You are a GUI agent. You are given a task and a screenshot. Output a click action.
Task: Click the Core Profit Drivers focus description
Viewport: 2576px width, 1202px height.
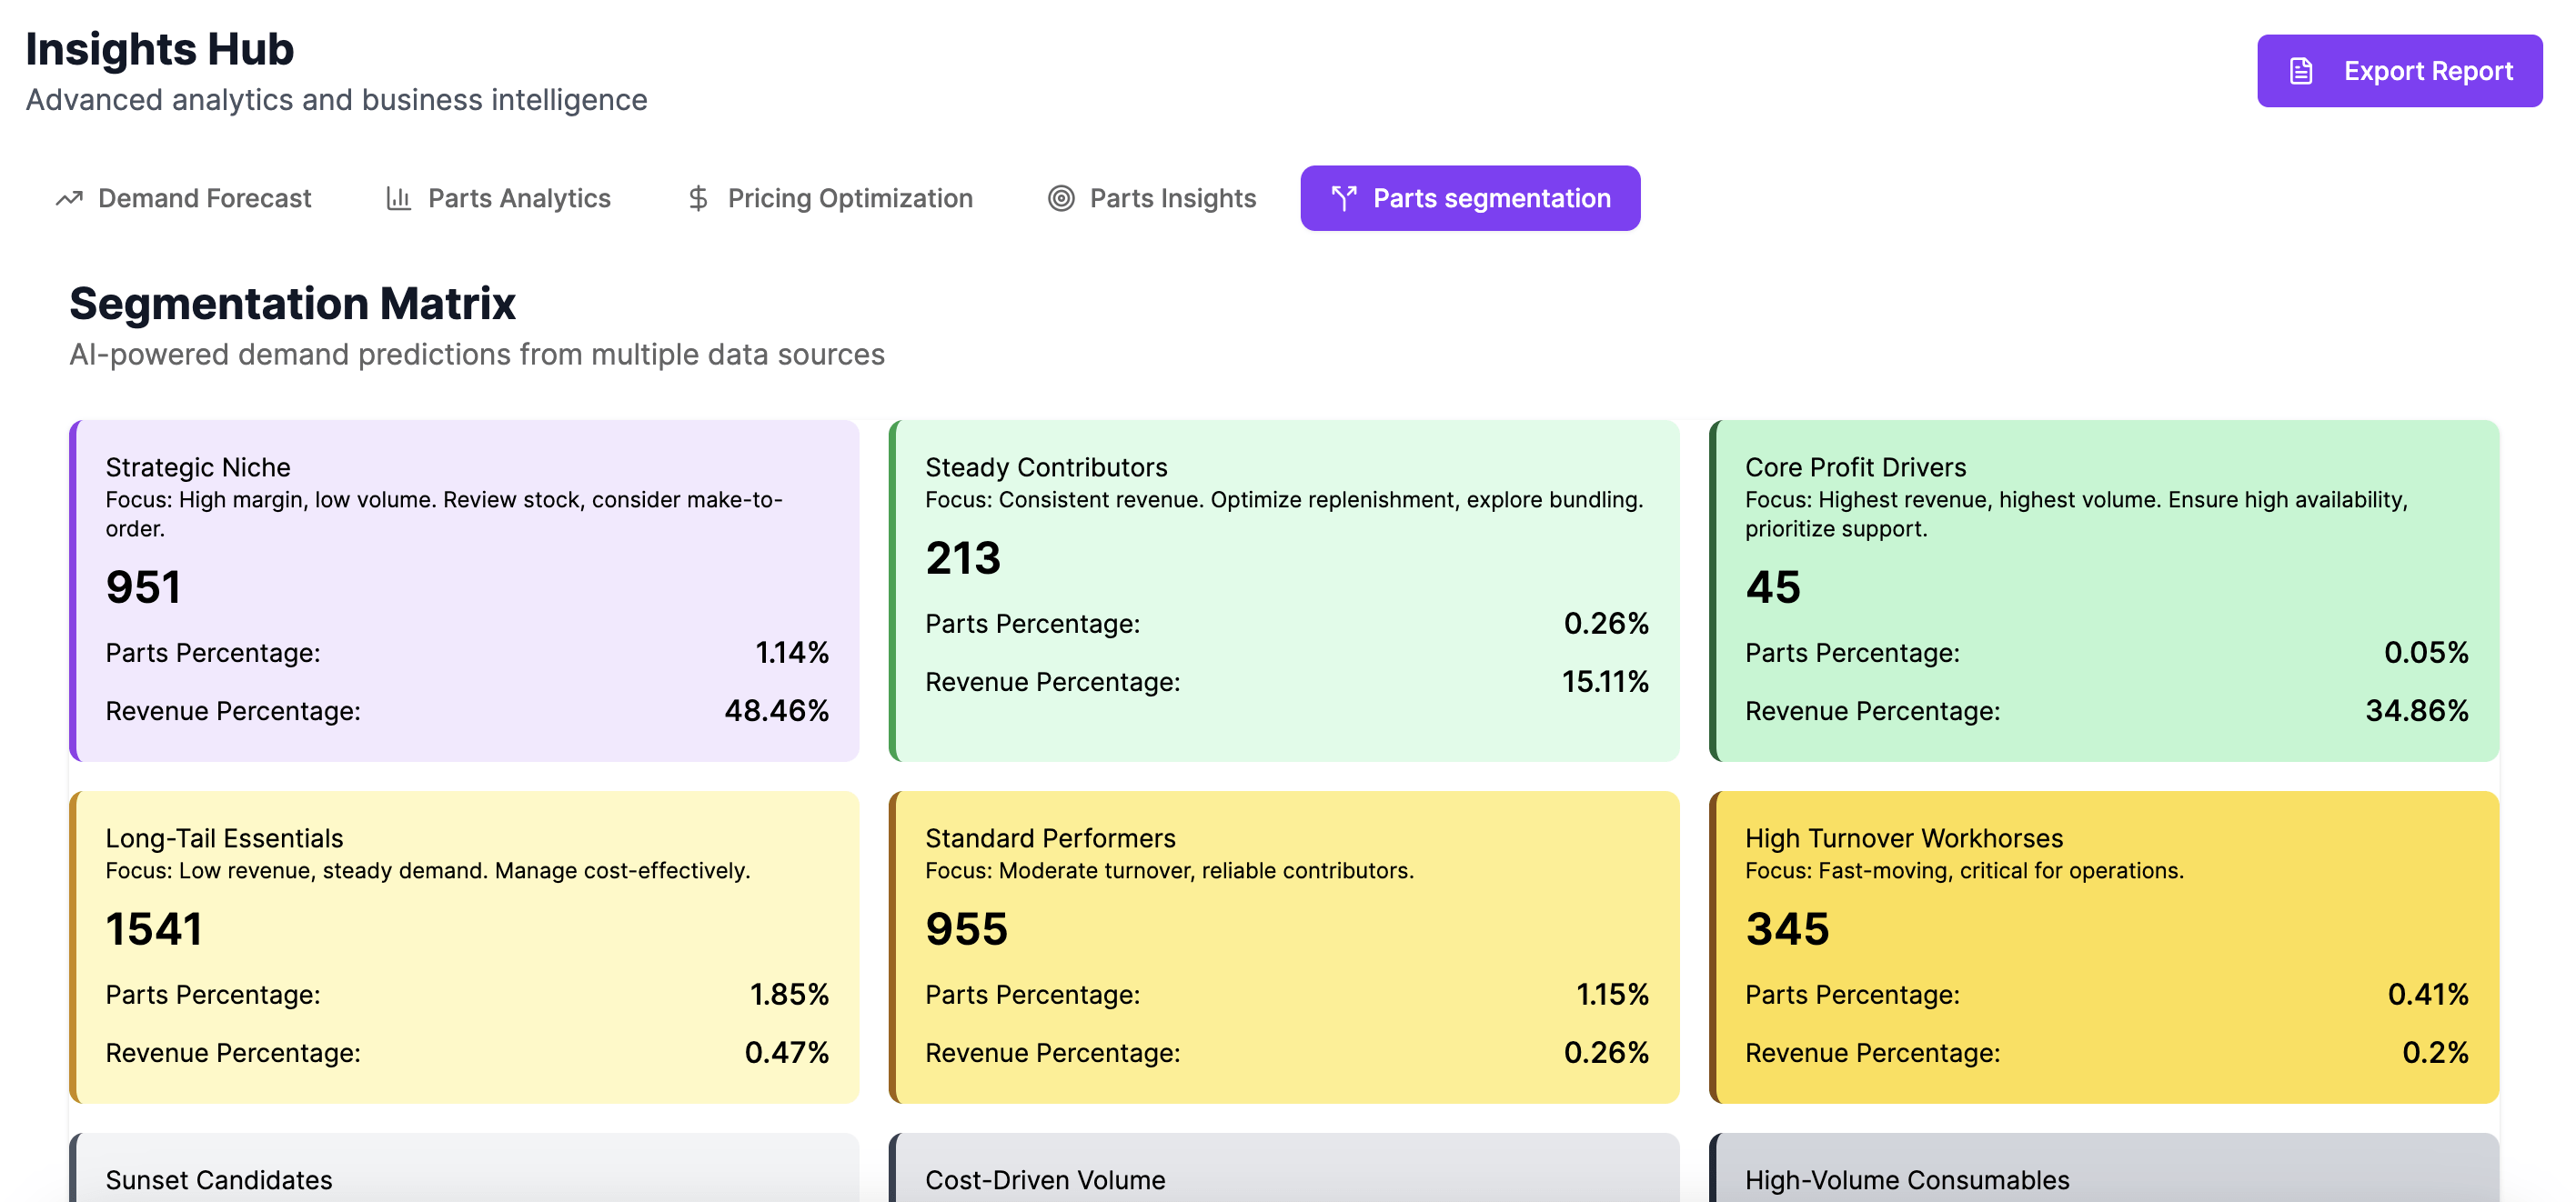coord(2076,514)
